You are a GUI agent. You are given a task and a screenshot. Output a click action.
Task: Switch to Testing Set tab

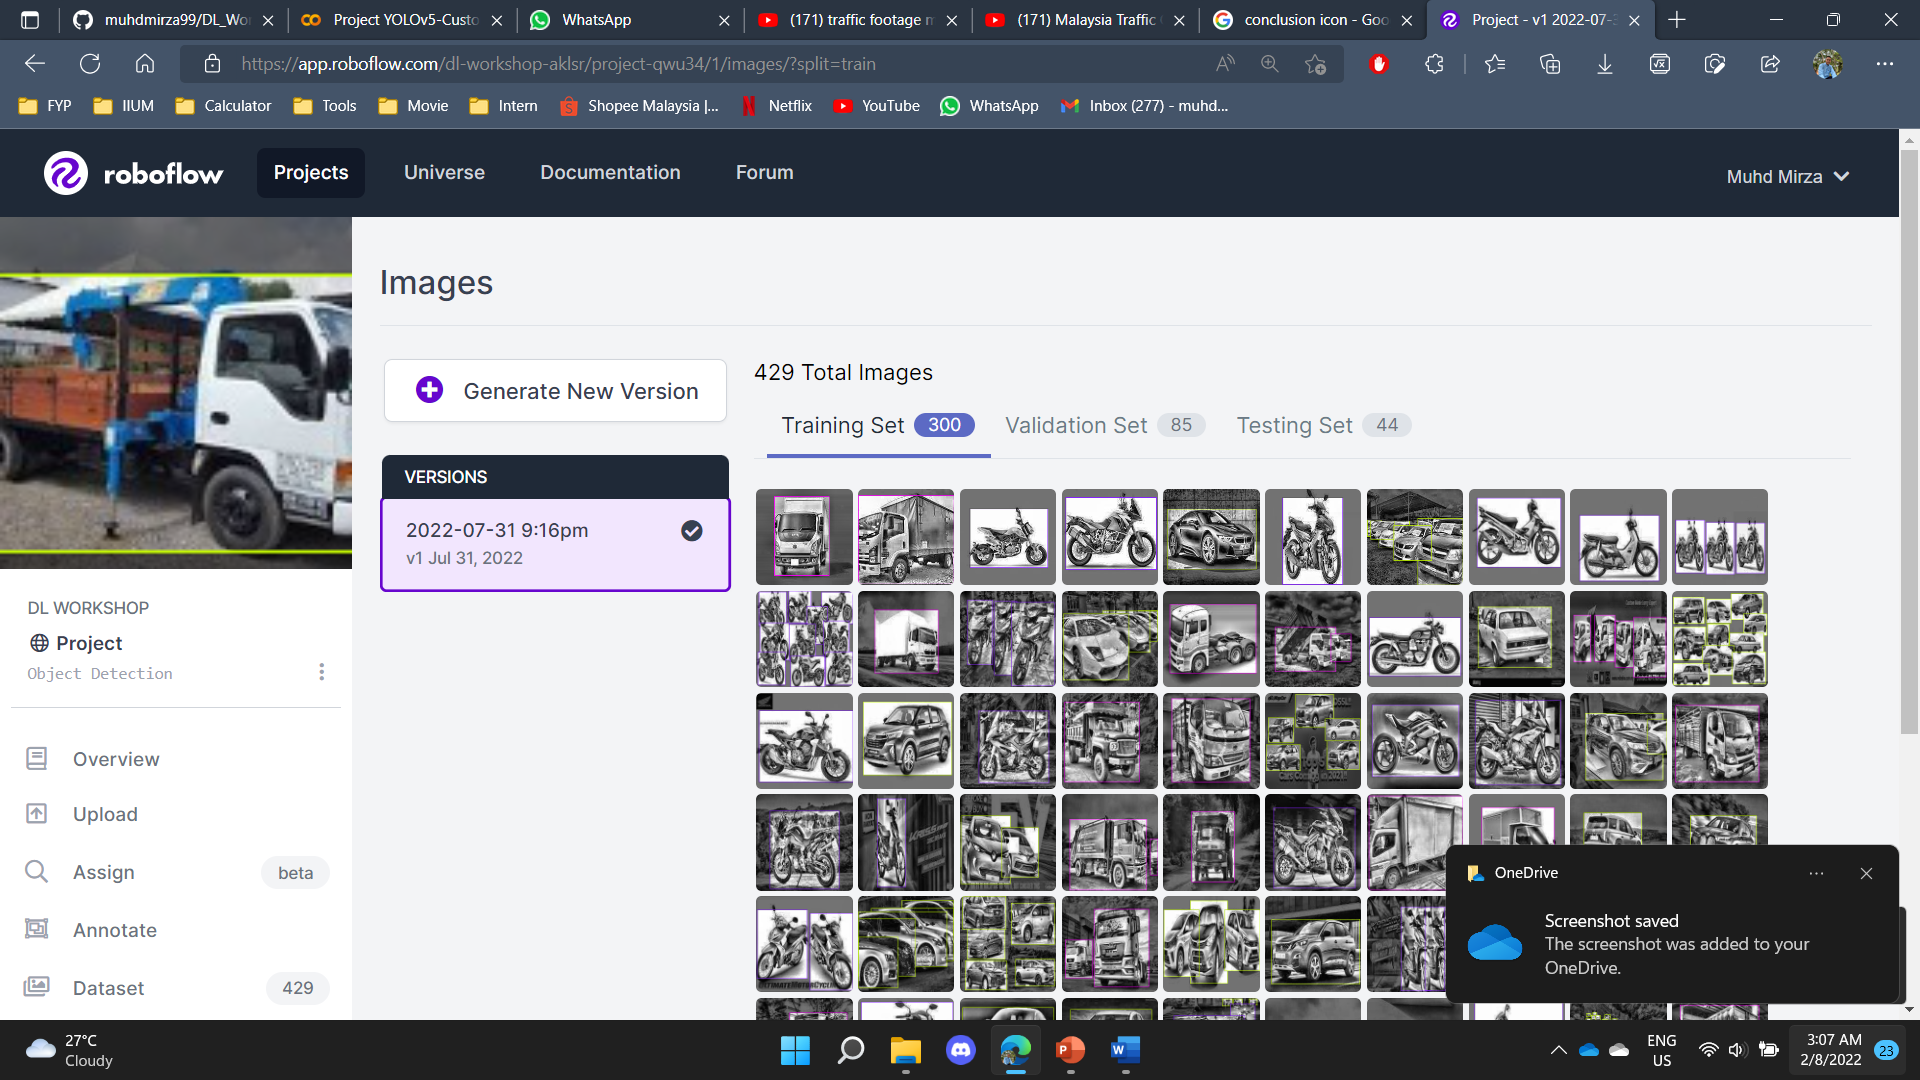tap(1323, 426)
